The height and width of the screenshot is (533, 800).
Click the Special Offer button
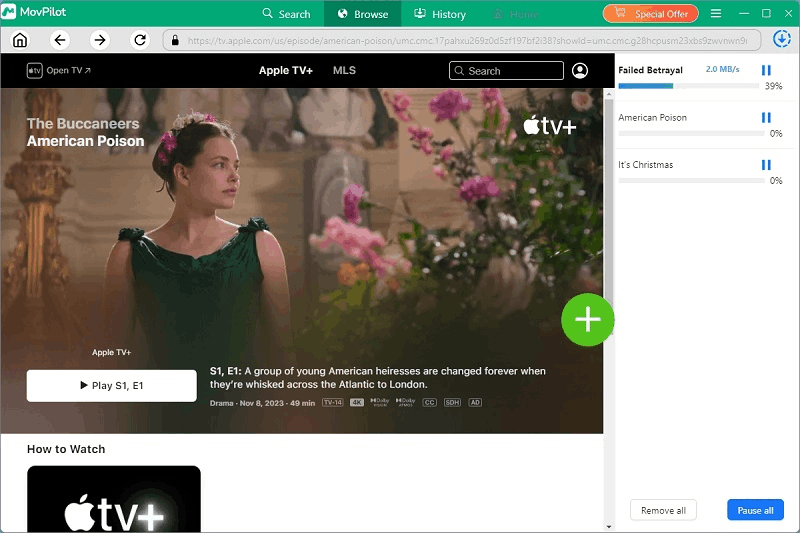point(650,14)
